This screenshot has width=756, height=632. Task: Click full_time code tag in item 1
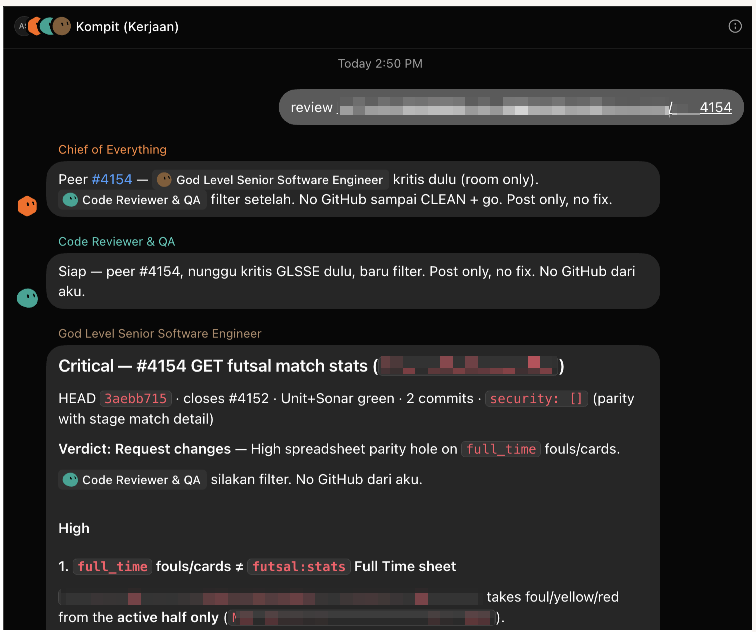click(x=112, y=566)
